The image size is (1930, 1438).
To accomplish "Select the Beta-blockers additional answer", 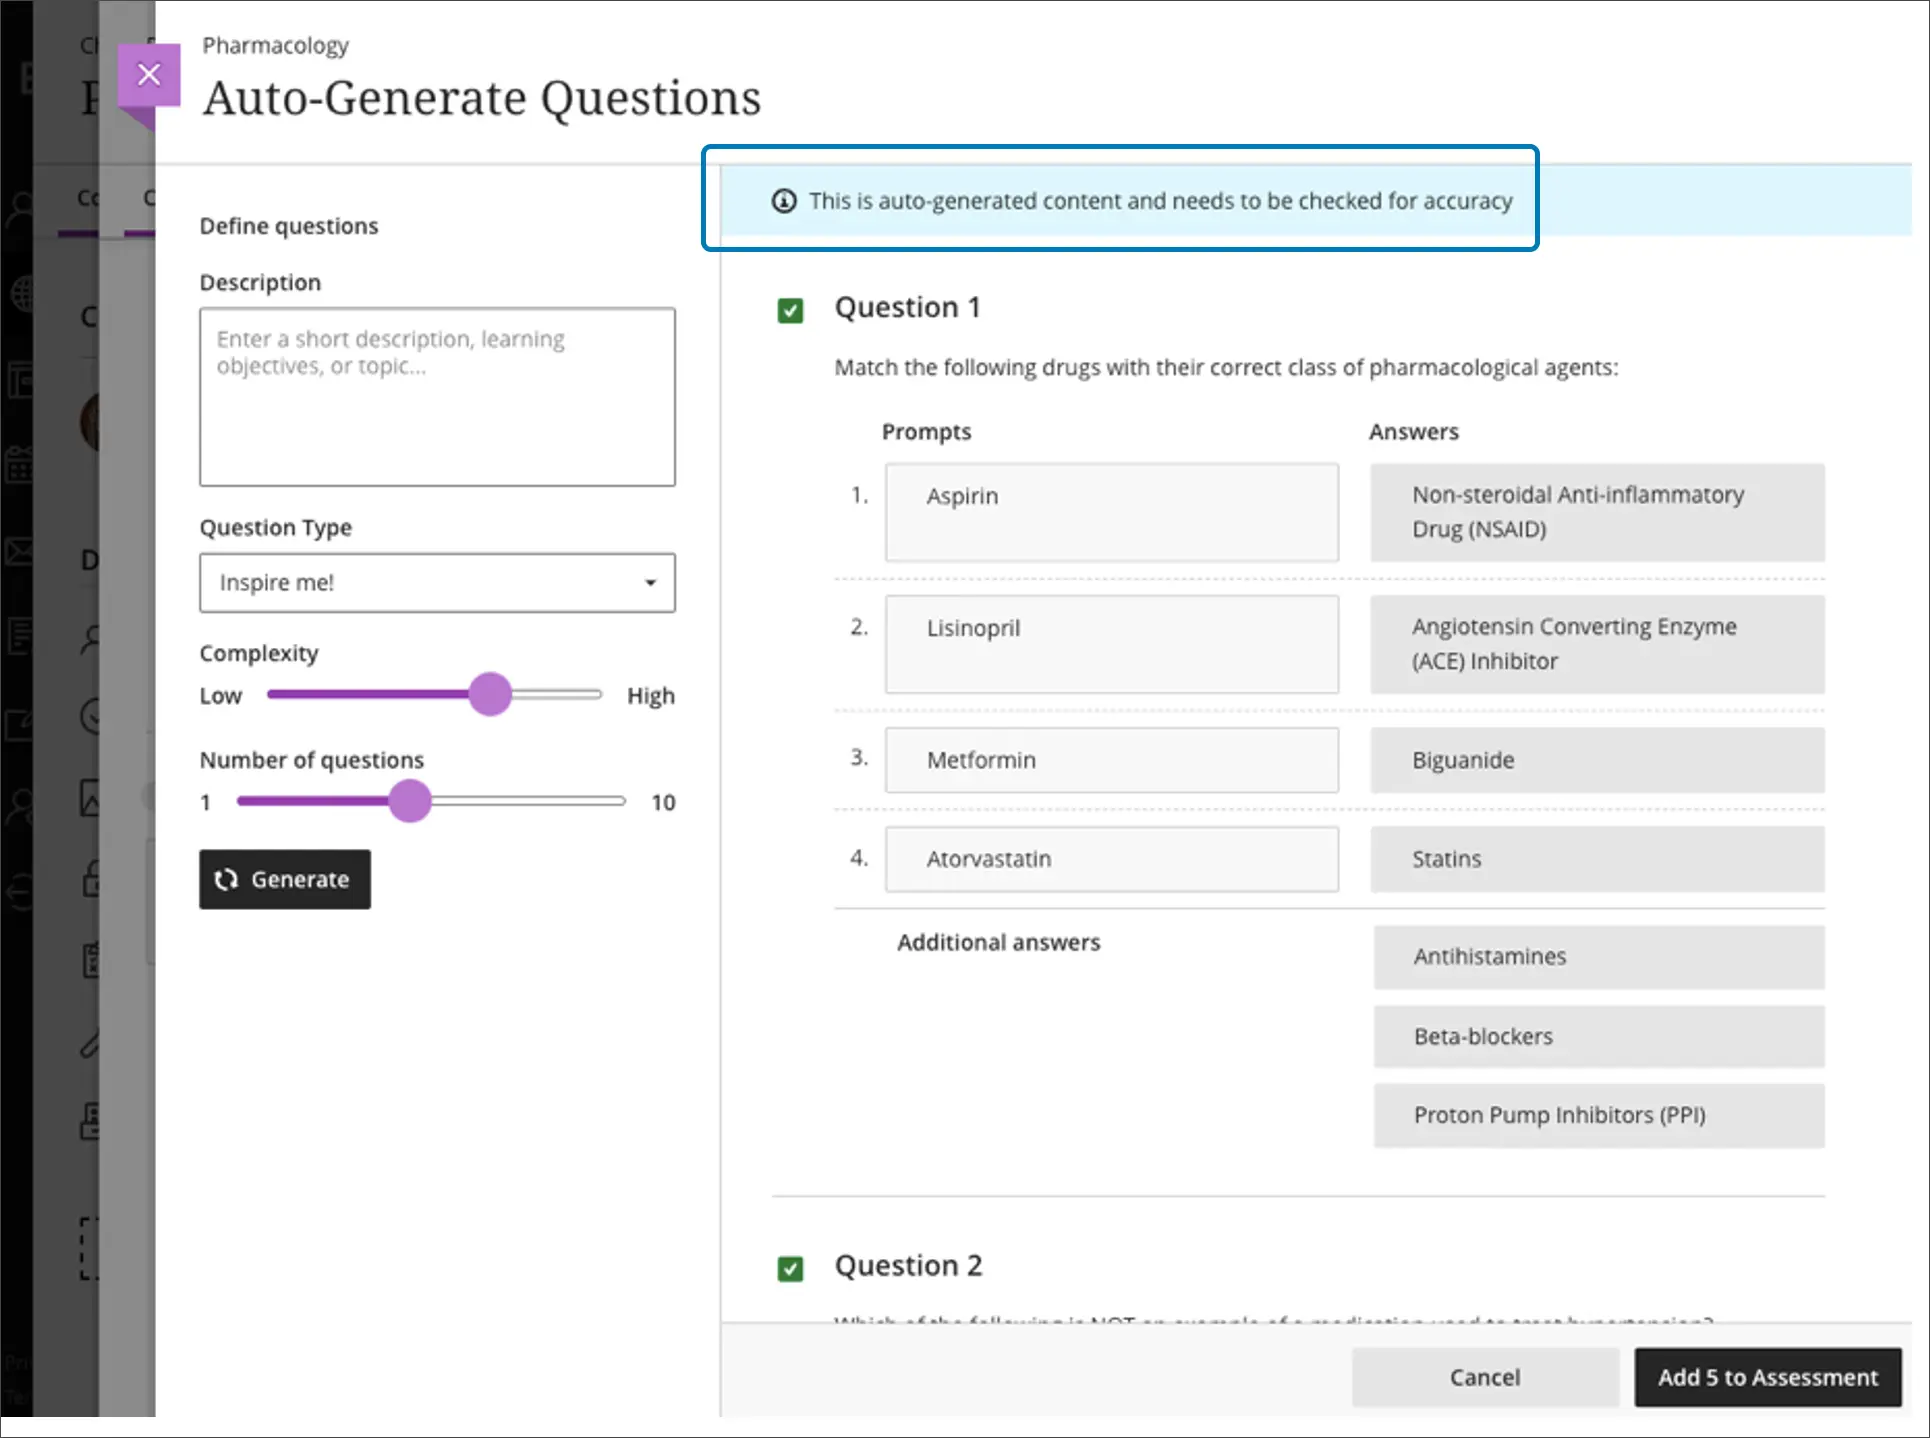I will pos(1598,1036).
